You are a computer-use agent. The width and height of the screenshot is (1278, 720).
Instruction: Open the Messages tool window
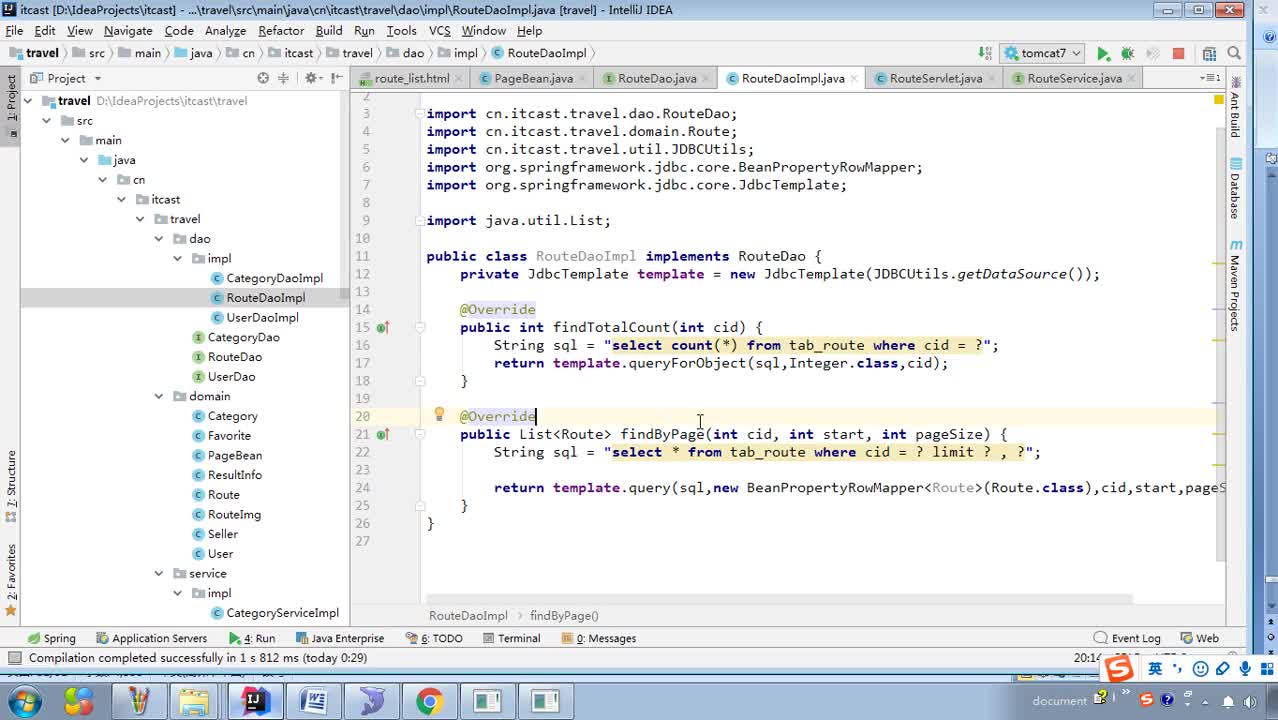[x=597, y=638]
